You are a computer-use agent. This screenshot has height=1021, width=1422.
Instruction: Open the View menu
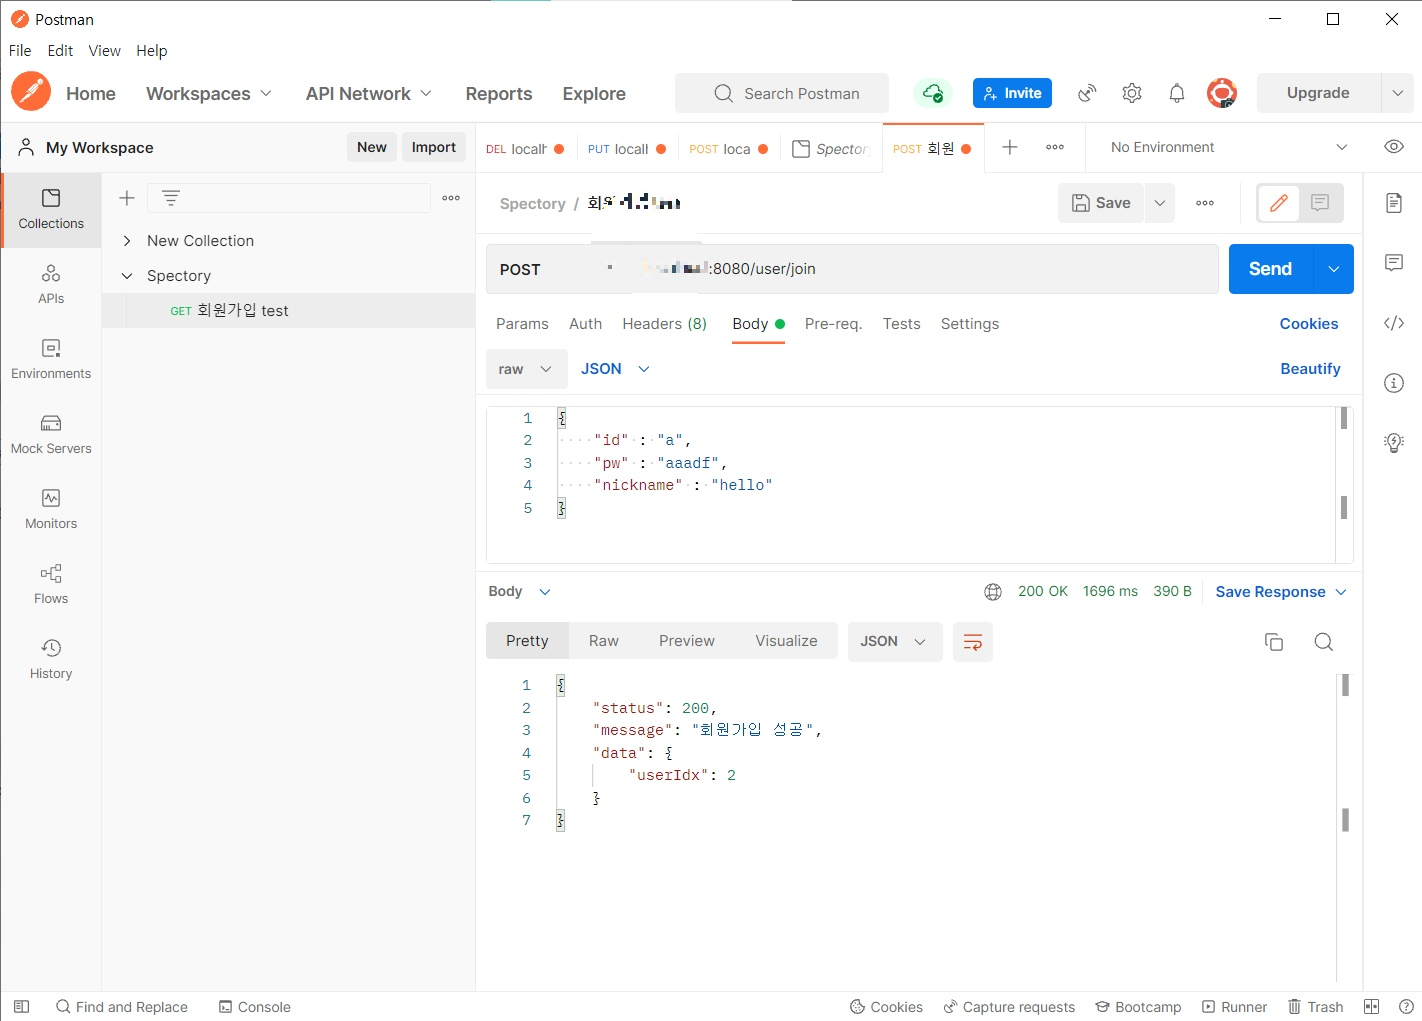pyautogui.click(x=104, y=51)
